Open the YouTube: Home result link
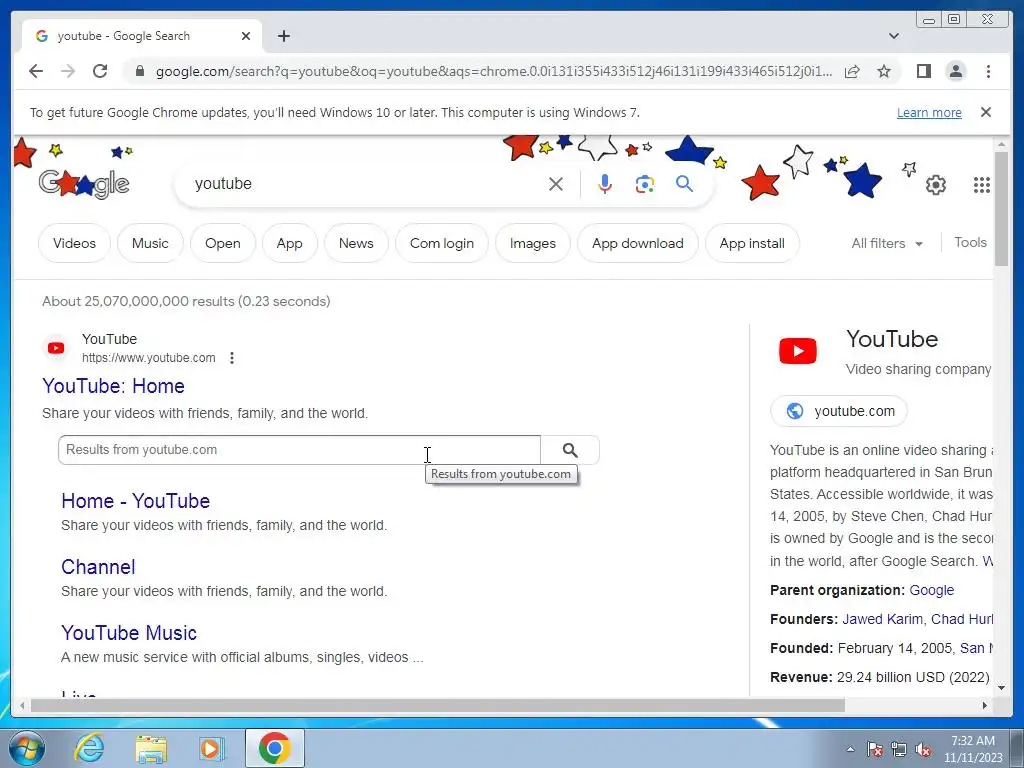The image size is (1024, 768). point(113,386)
